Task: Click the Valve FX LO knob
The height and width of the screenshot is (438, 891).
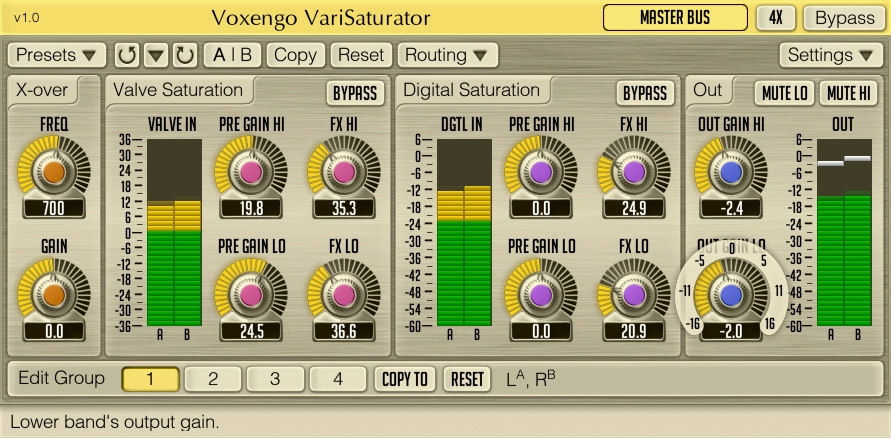Action: coord(344,295)
